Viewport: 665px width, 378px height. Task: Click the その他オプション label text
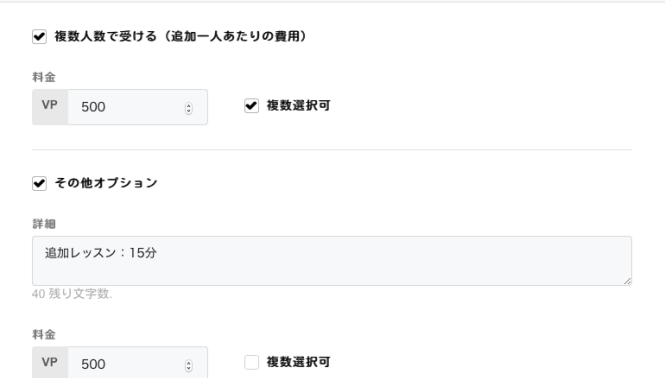106,183
